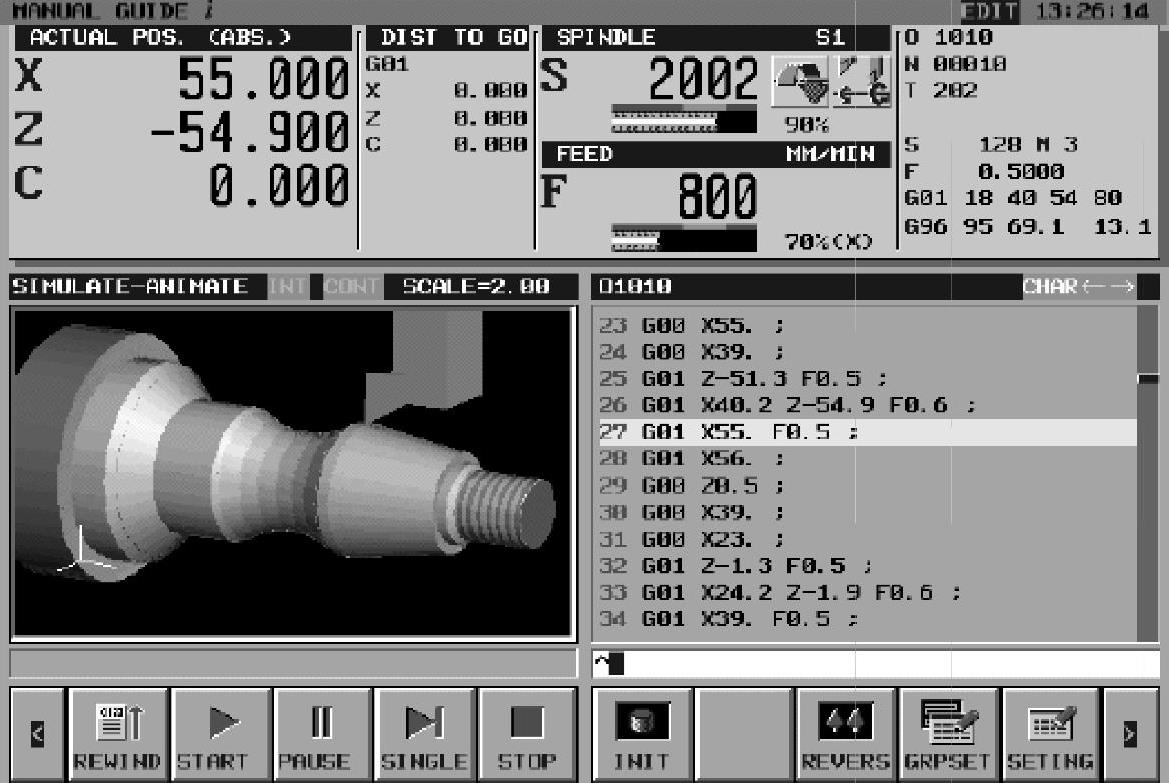Select the REVERS soft key
Image resolution: width=1169 pixels, height=783 pixels.
click(x=845, y=735)
